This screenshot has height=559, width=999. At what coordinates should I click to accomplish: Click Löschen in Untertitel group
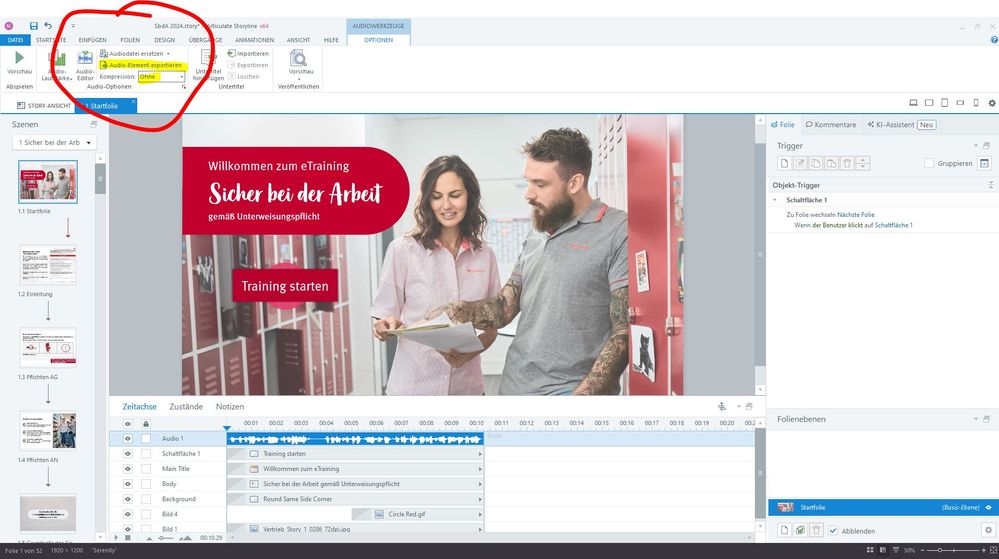coord(244,76)
